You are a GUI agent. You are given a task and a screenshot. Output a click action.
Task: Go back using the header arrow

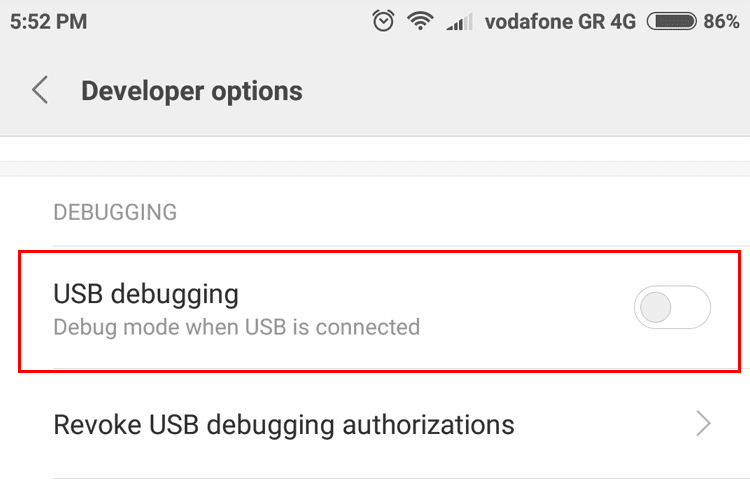coord(40,90)
